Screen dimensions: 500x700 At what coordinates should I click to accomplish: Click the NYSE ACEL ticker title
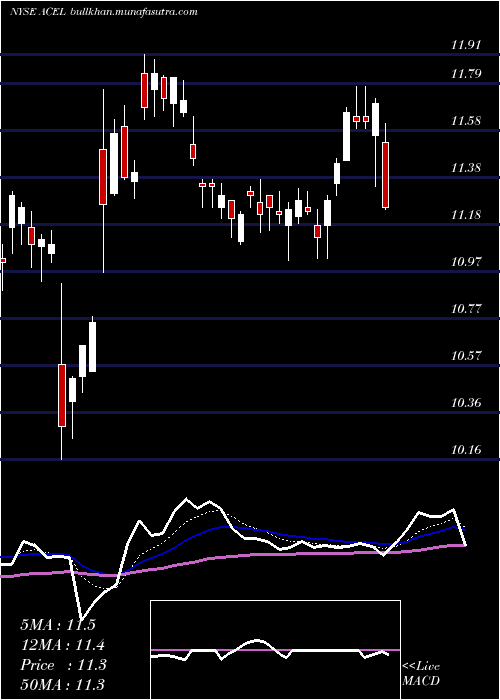click(x=38, y=12)
